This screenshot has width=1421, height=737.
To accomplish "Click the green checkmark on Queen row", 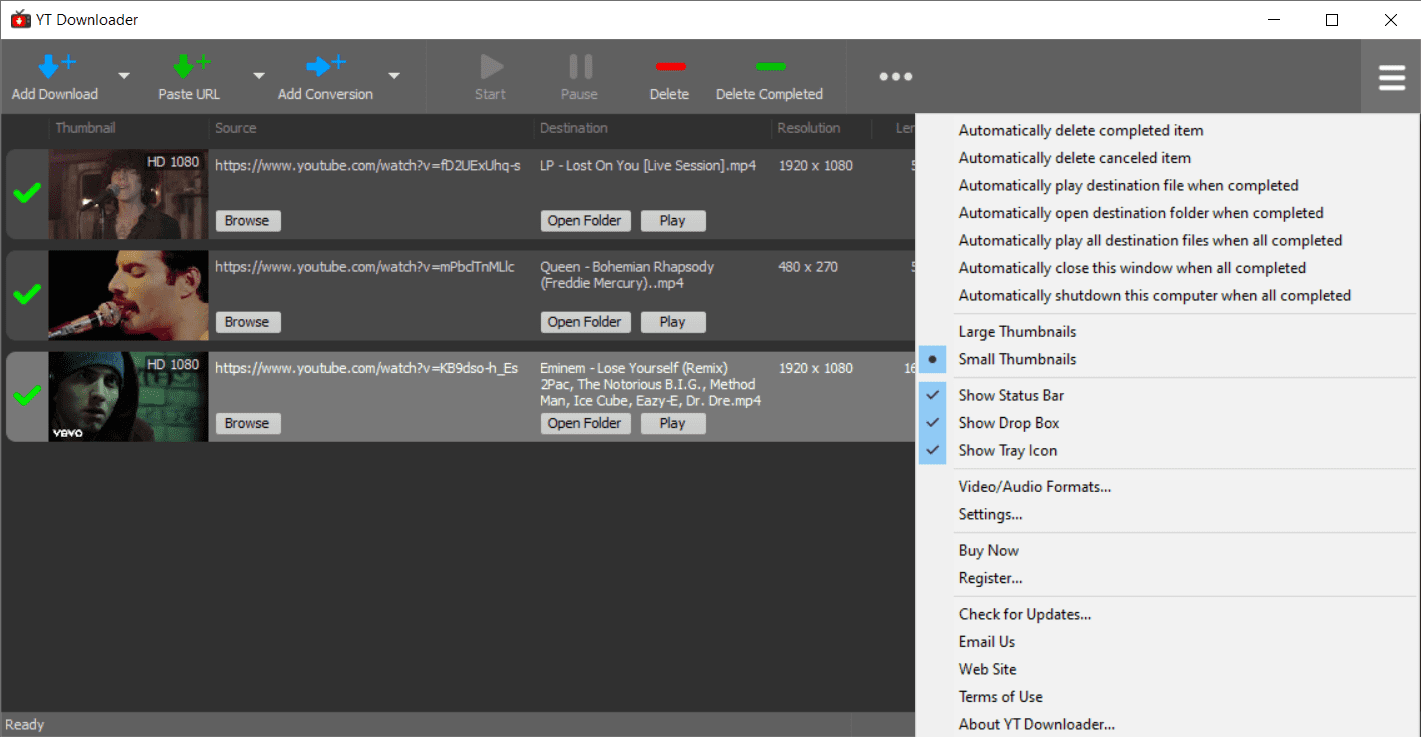I will (x=27, y=294).
